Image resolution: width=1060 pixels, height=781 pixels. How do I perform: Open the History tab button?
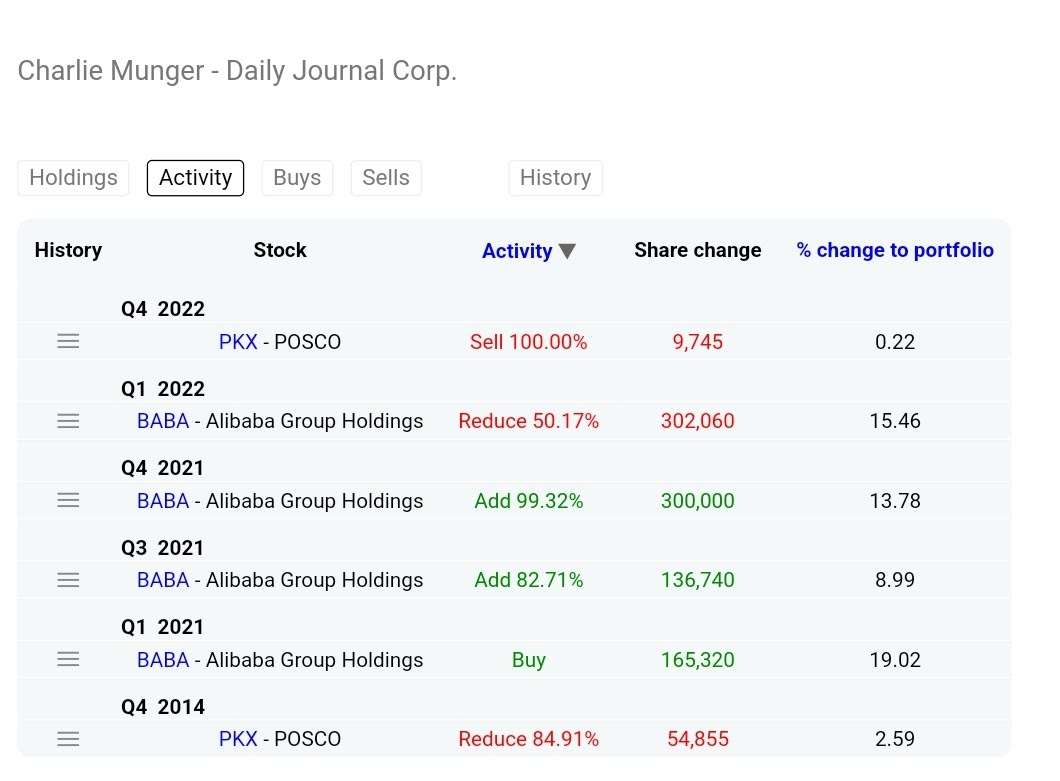(x=556, y=178)
